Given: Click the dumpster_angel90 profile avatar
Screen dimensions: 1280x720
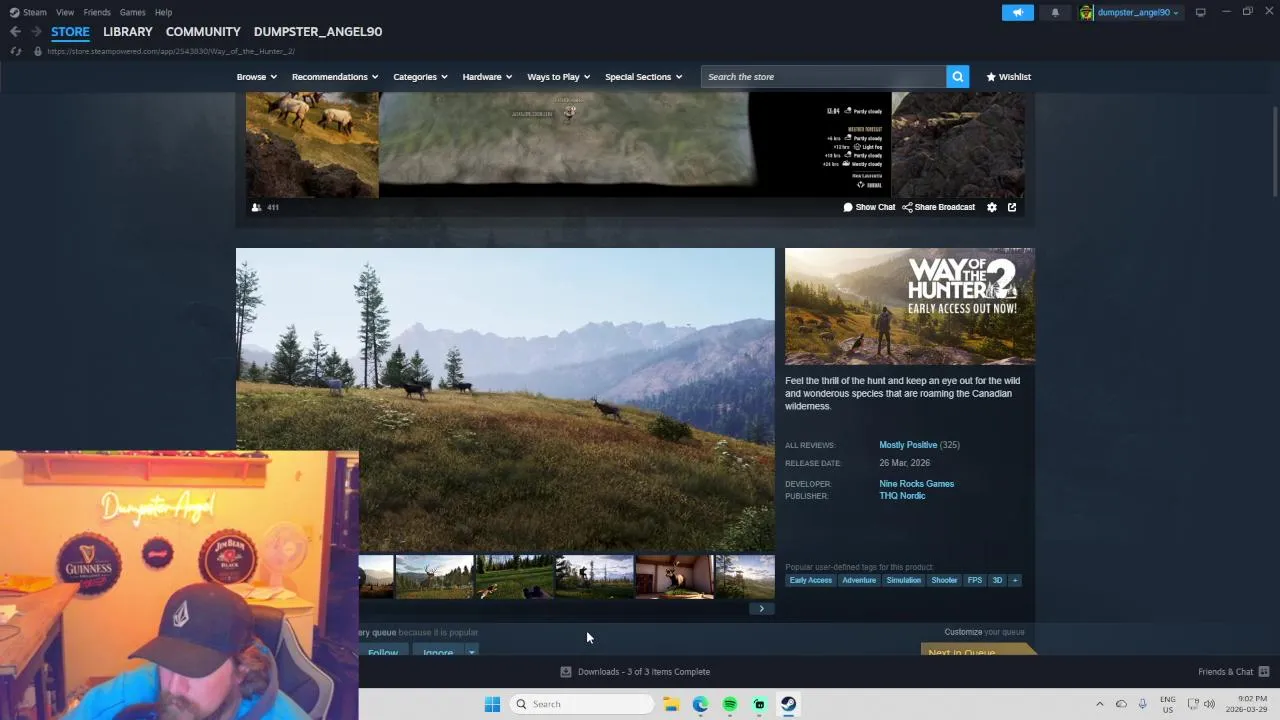Looking at the screenshot, I should coord(1087,12).
